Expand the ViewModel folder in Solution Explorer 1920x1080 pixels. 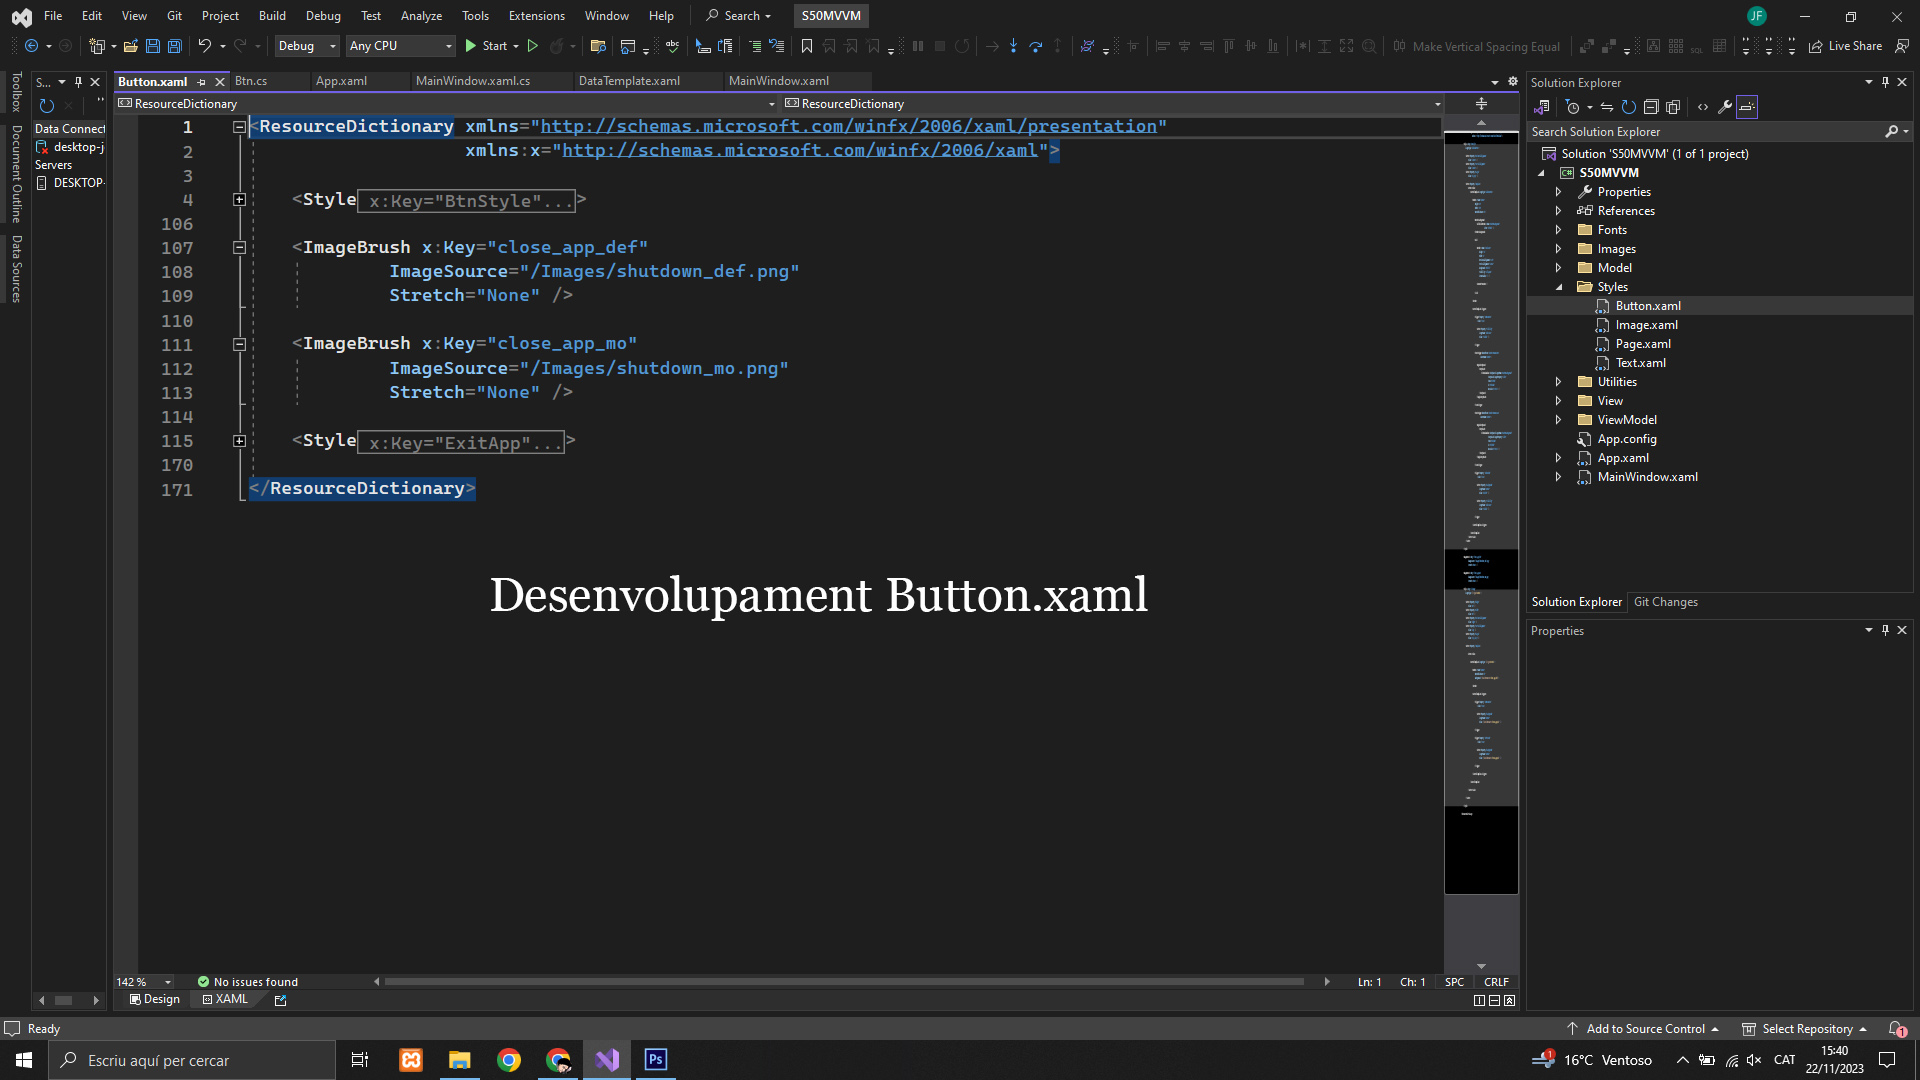pyautogui.click(x=1558, y=420)
